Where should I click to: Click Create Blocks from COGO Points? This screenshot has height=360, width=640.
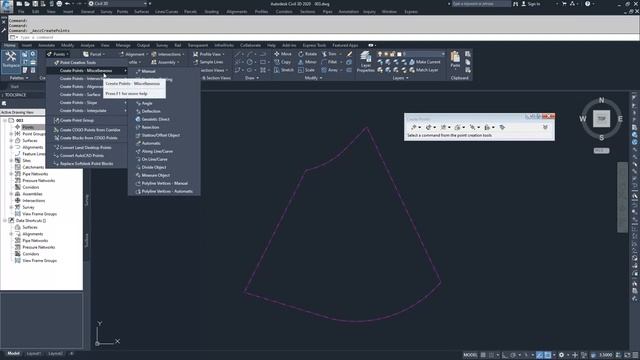[x=87, y=138]
